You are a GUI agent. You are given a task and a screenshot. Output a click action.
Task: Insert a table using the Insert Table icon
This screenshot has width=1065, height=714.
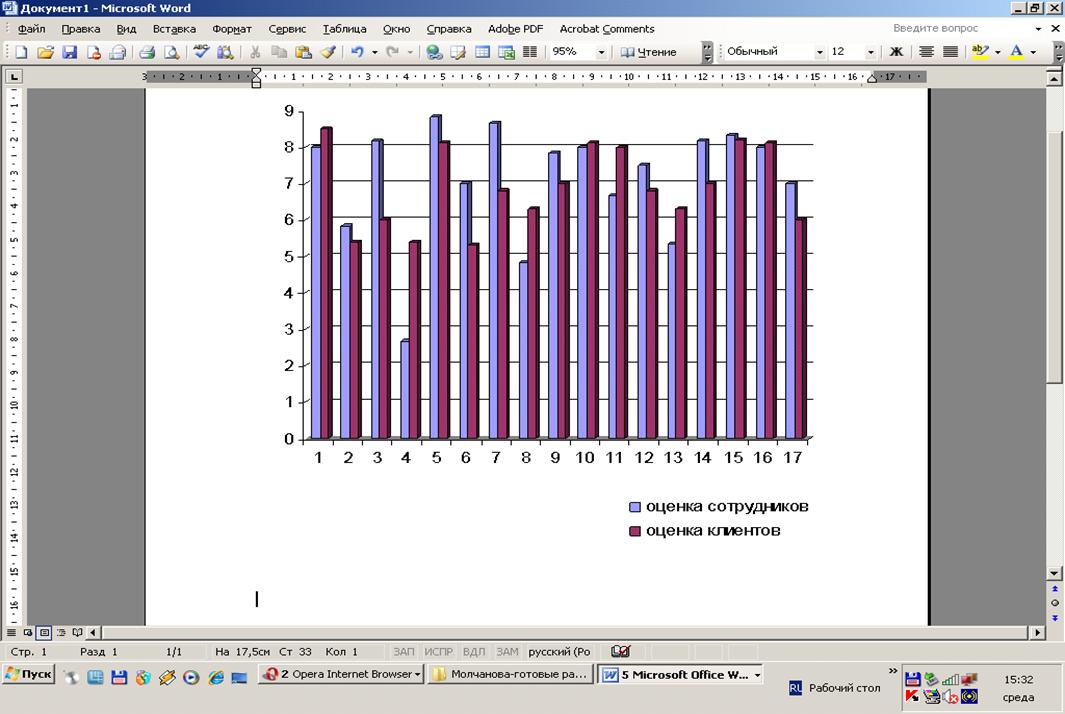pos(482,52)
